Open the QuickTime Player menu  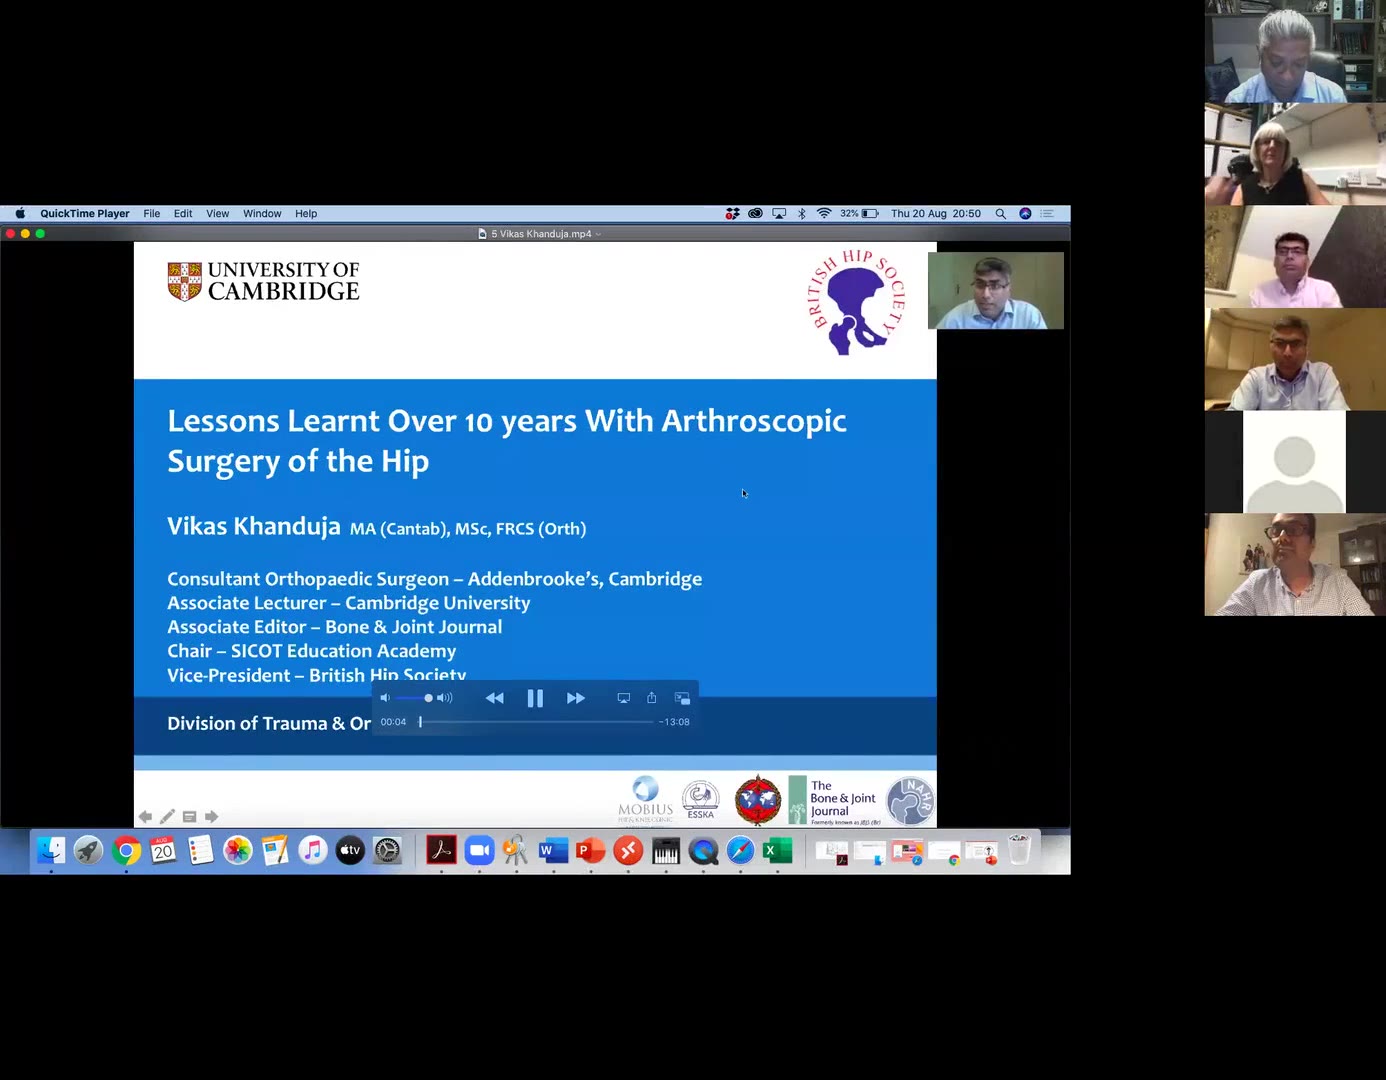85,213
